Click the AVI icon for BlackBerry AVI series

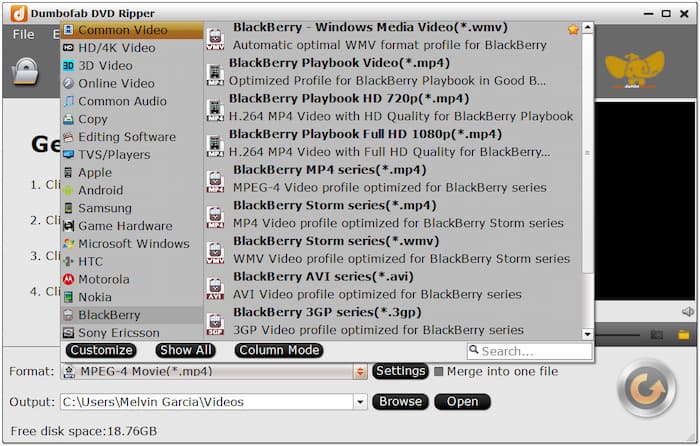(x=215, y=288)
